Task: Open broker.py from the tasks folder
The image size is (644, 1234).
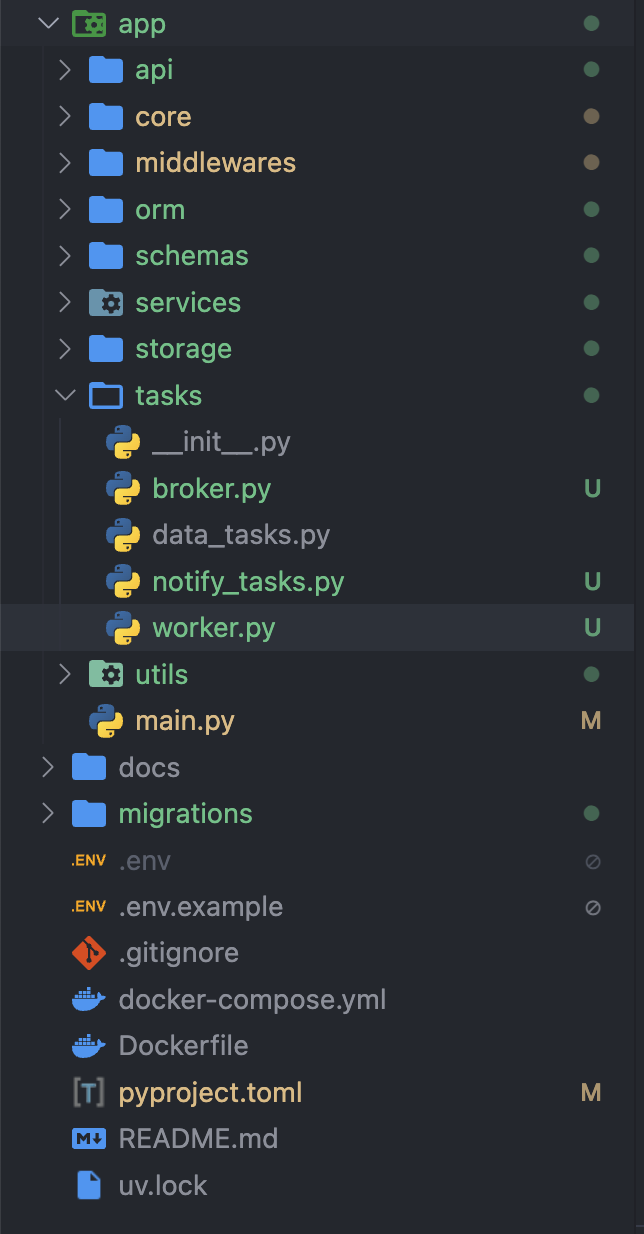Action: 212,488
